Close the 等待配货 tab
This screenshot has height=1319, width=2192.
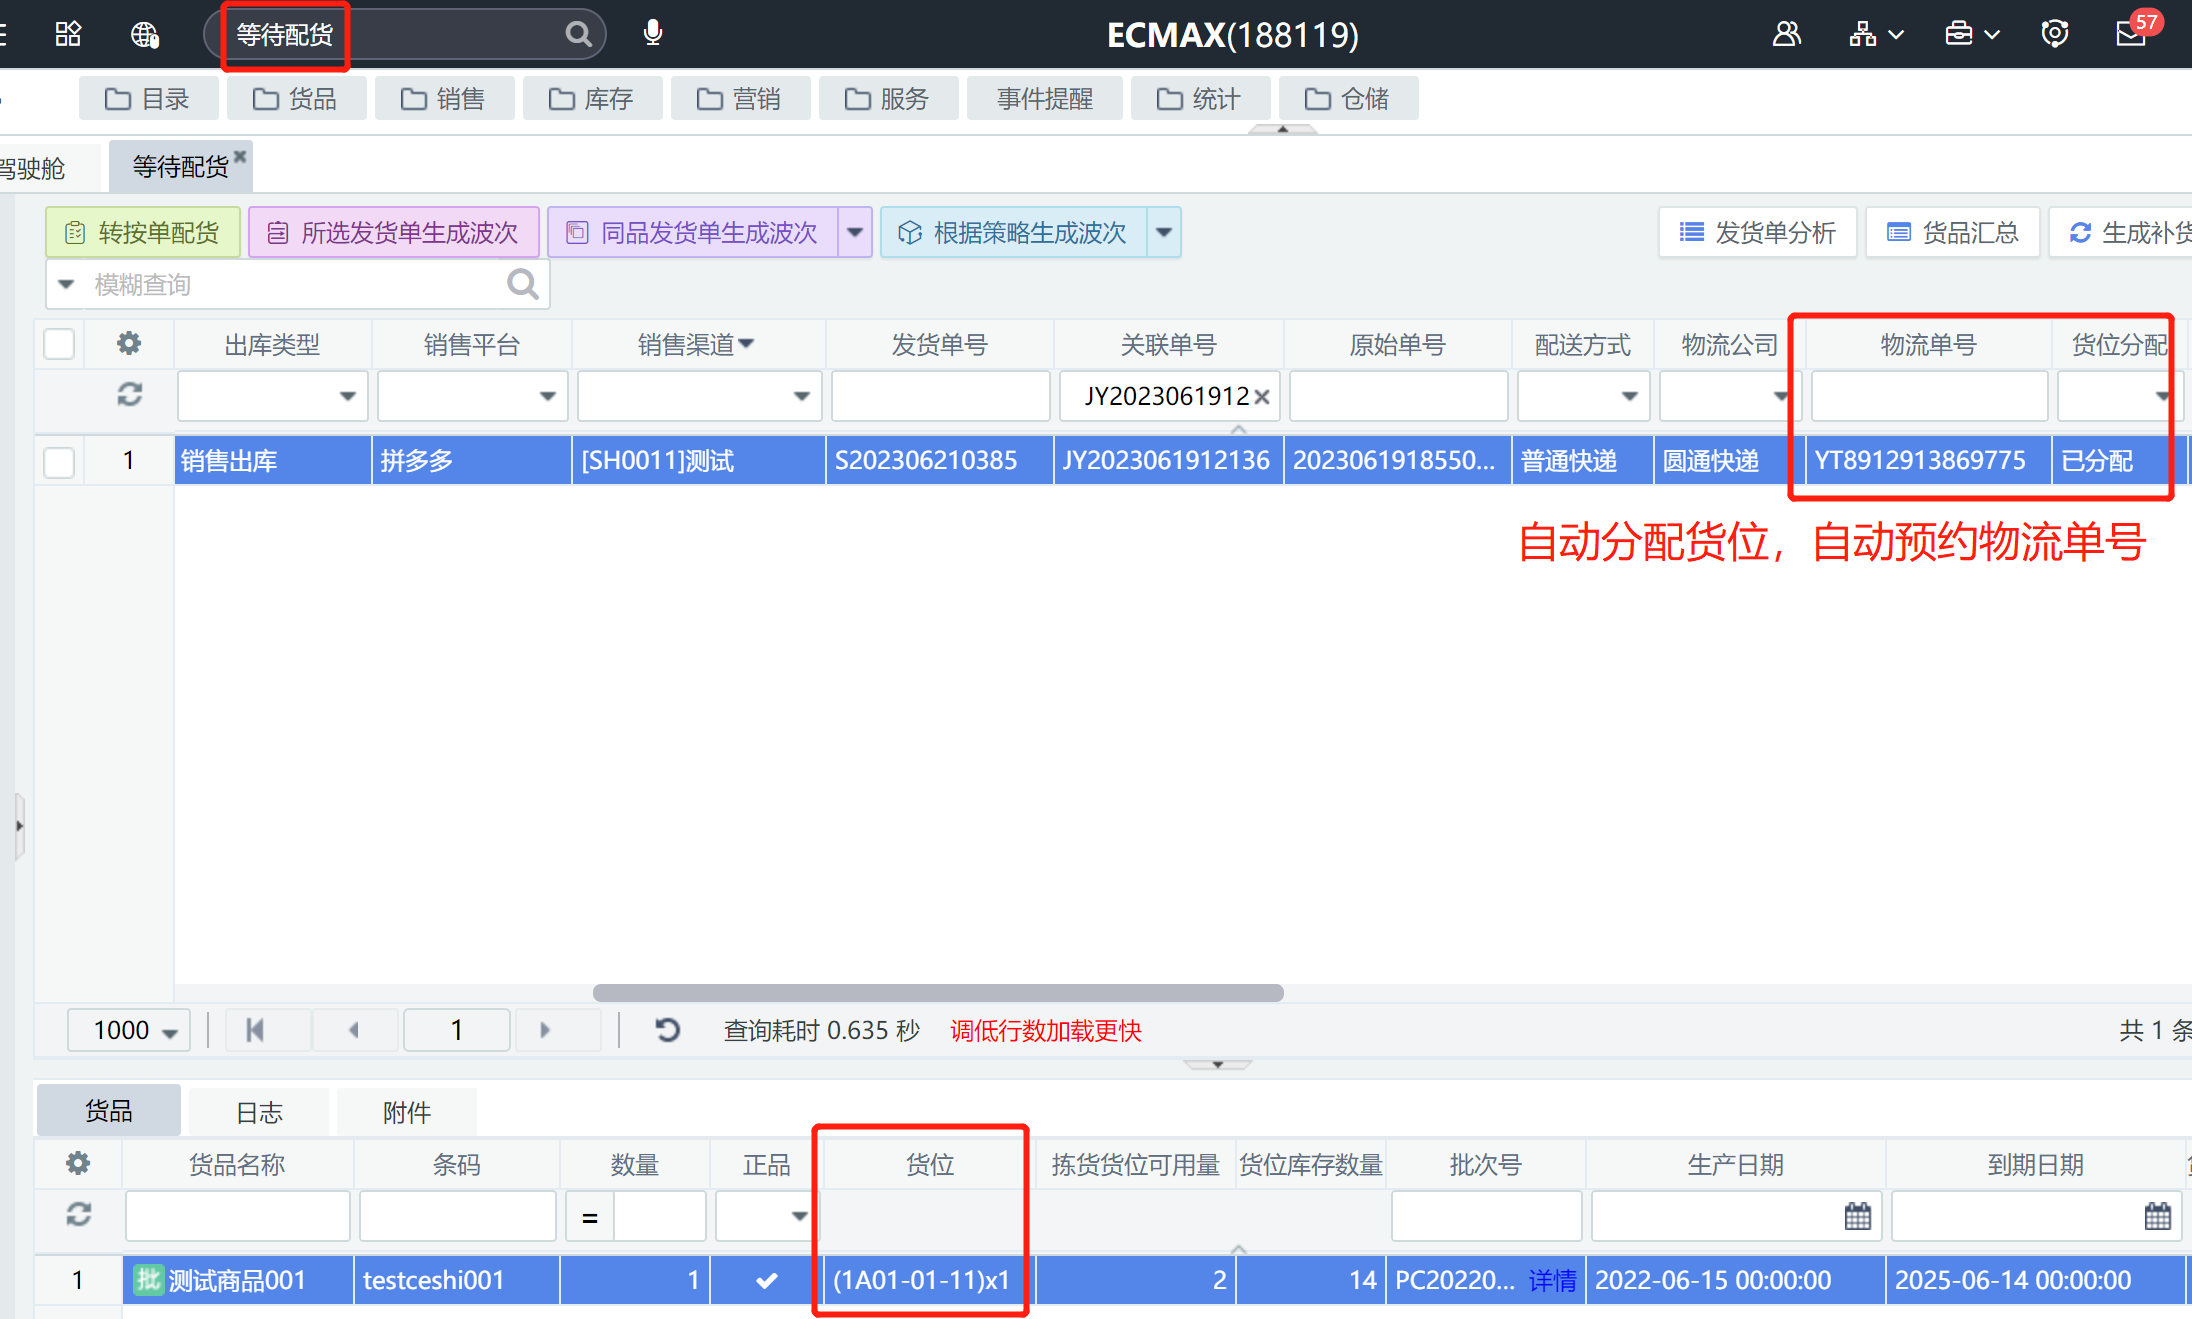point(240,155)
